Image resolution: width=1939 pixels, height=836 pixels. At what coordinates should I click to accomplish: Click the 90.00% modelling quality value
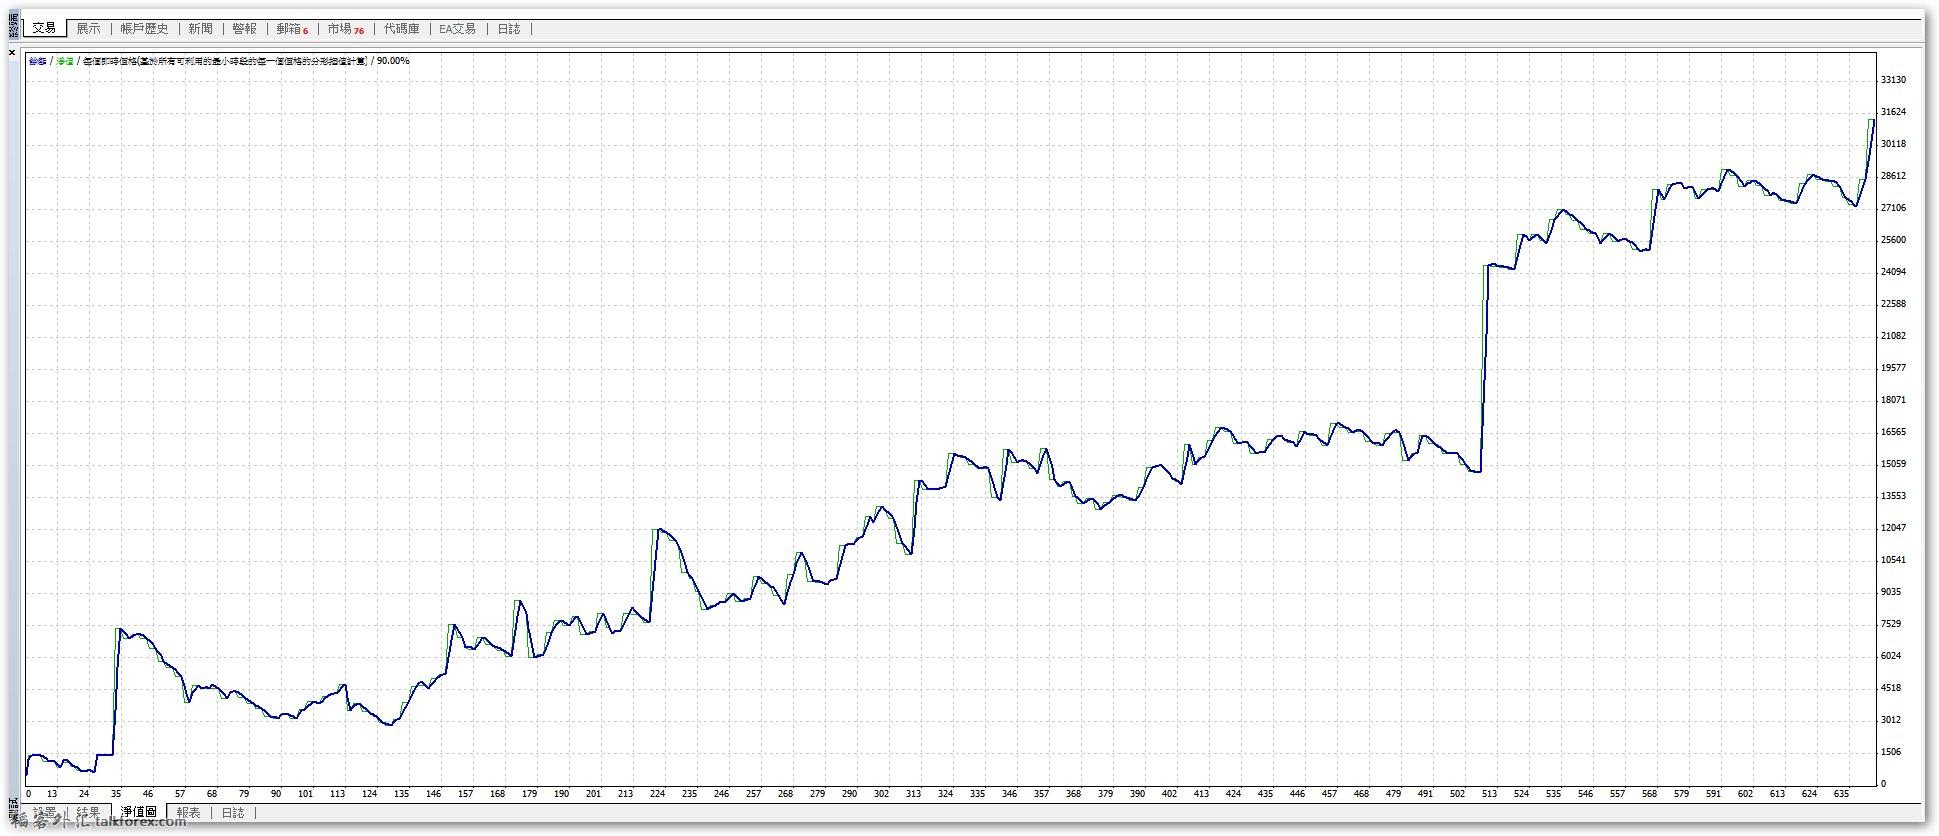(393, 61)
